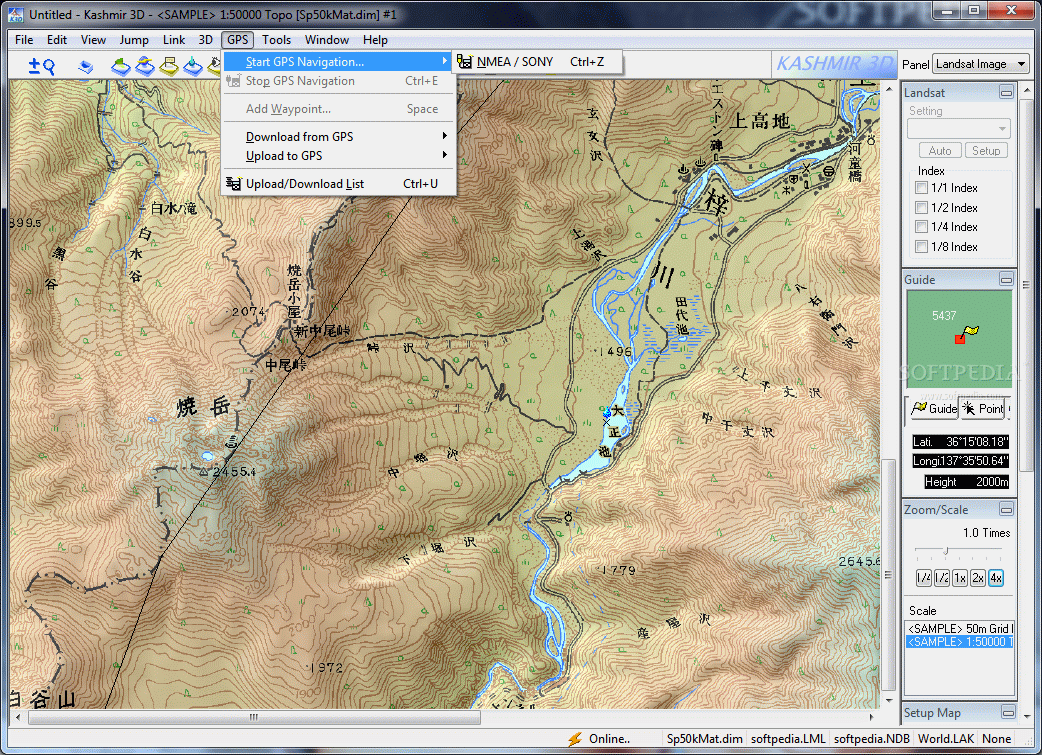Viewport: 1042px width, 755px height.
Task: Click the zoom in/out magnifier toolbar icon
Action: click(x=41, y=66)
